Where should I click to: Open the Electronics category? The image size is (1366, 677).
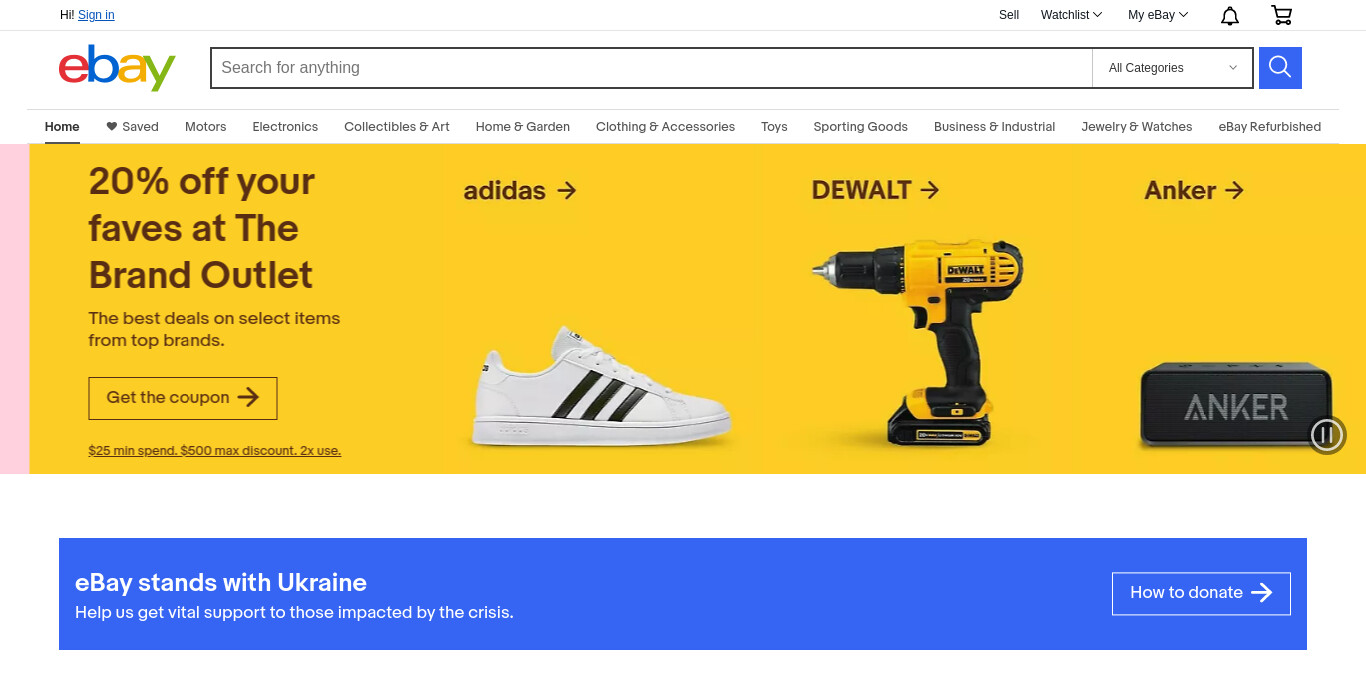[285, 127]
